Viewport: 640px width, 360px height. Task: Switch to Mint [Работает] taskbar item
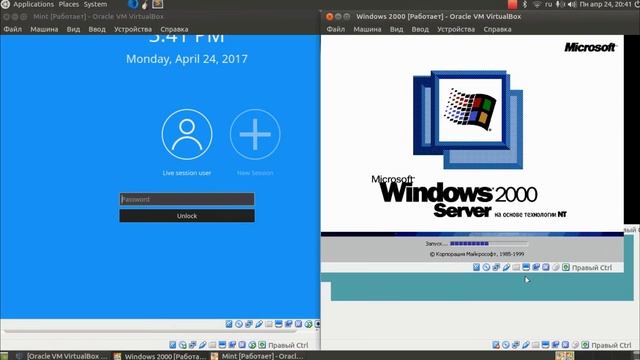click(258, 356)
